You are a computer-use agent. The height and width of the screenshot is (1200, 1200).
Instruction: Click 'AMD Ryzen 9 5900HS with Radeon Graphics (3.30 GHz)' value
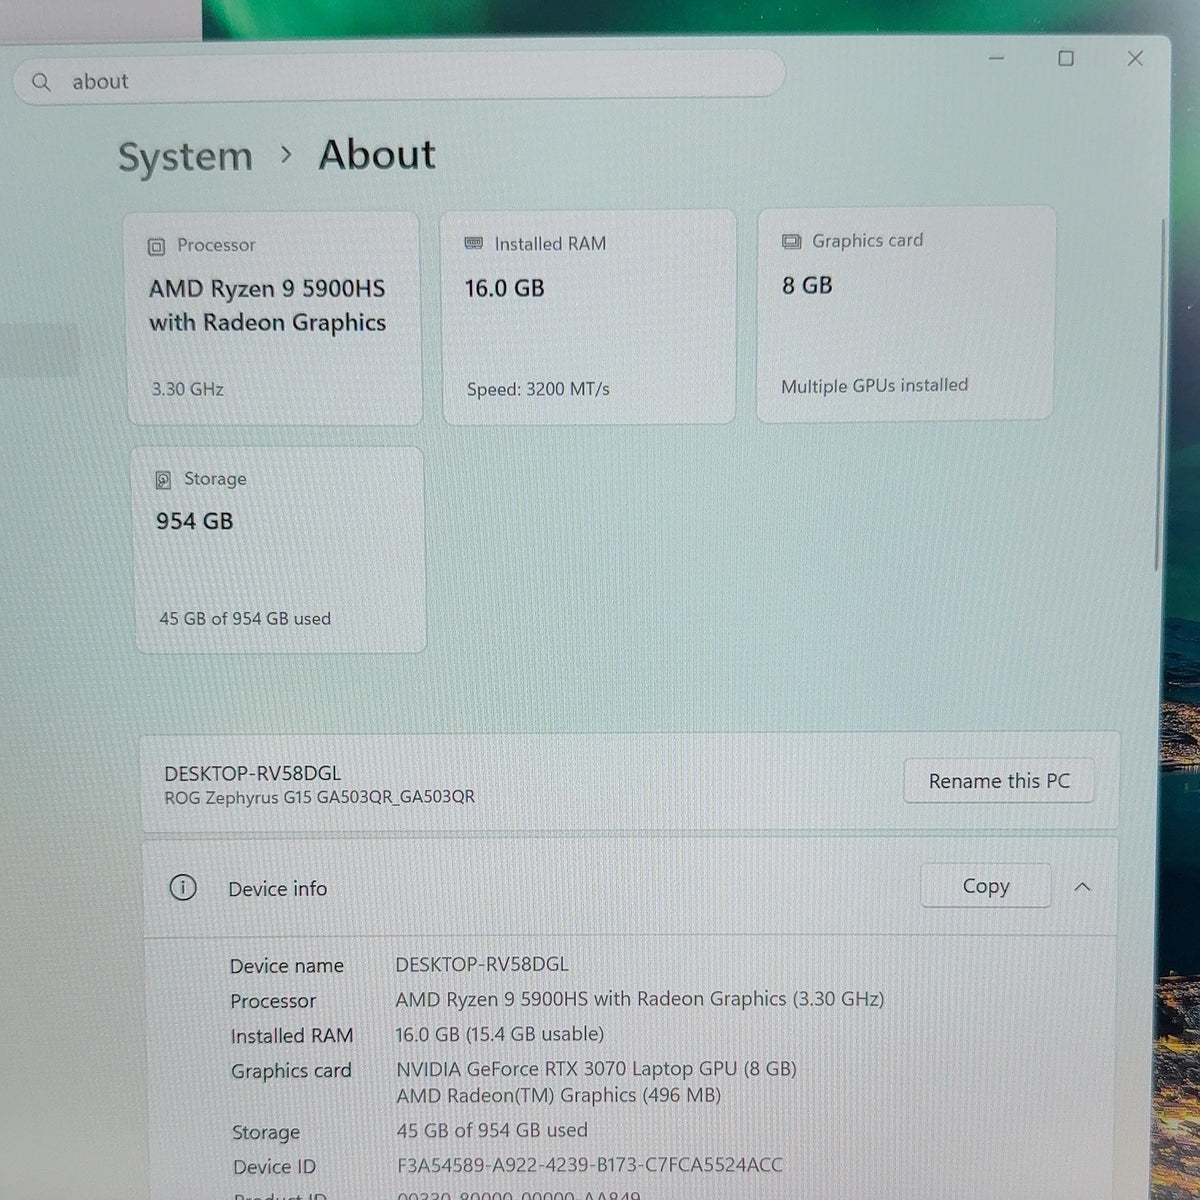coord(640,999)
